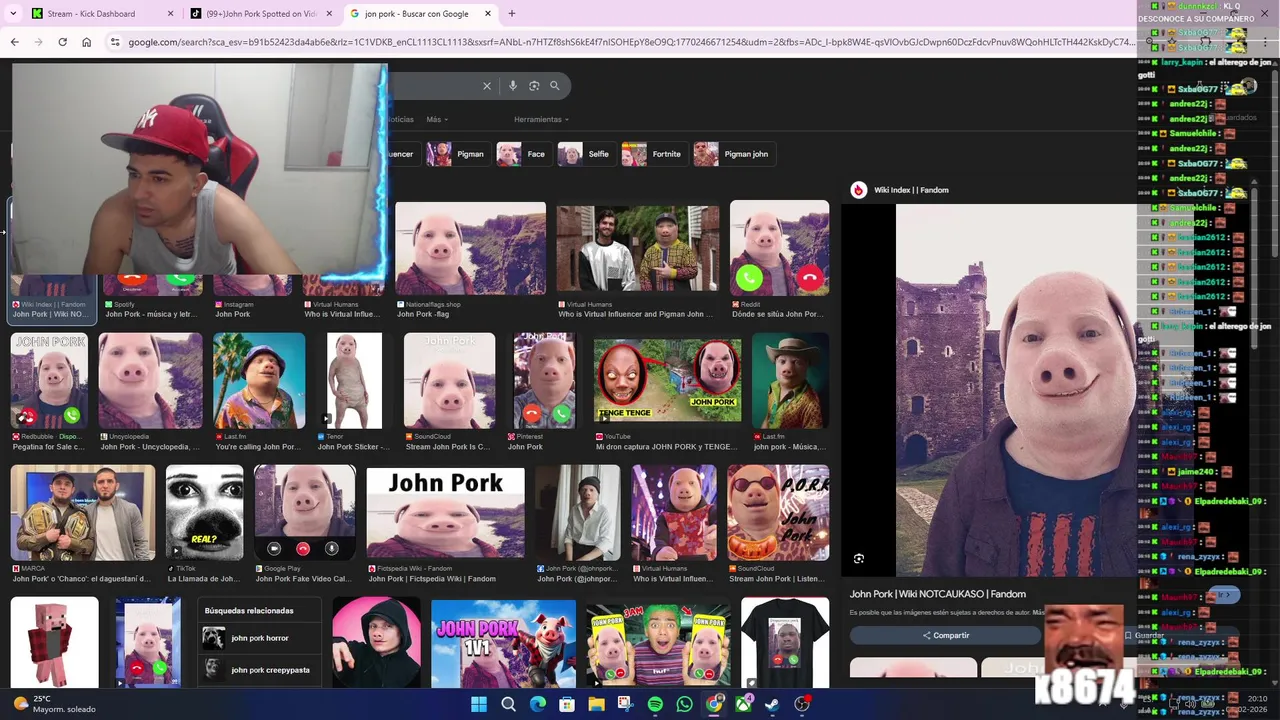1280x720 pixels.
Task: Open the tab list dropdown arrow
Action: coord(13,14)
